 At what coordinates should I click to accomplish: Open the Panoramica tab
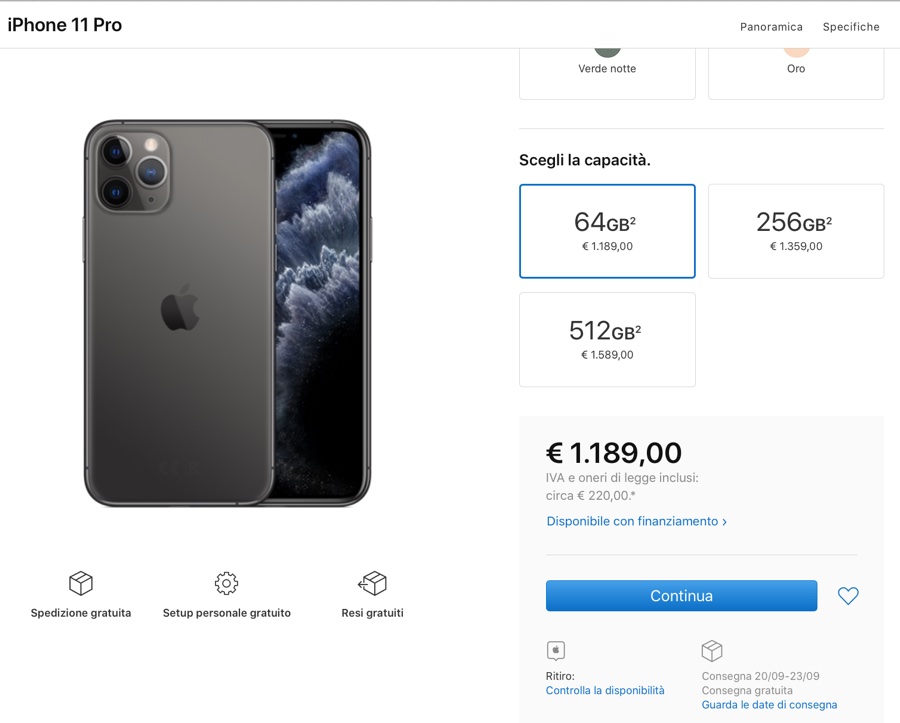[x=771, y=27]
